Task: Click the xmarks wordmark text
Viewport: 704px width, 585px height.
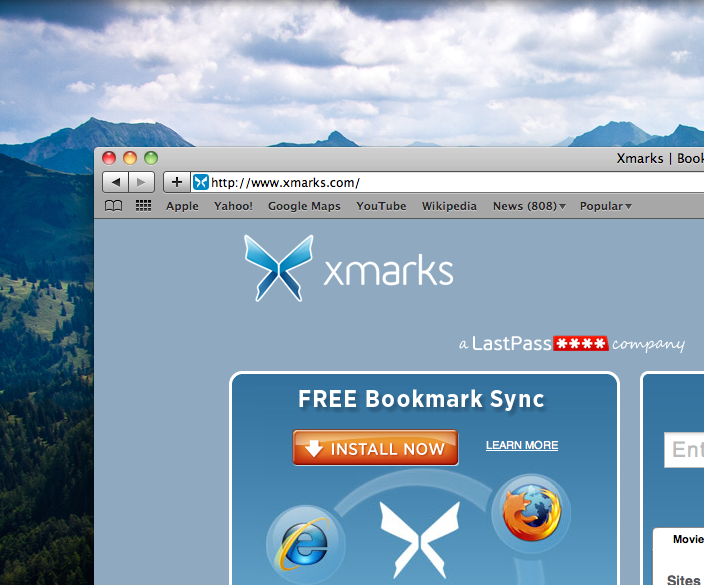Action: 388,270
